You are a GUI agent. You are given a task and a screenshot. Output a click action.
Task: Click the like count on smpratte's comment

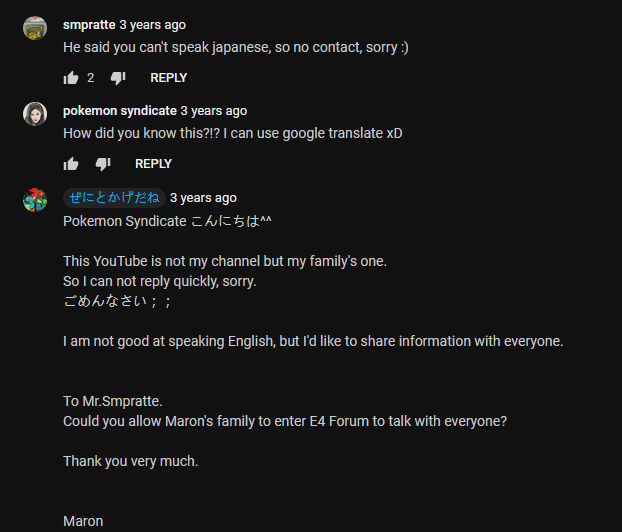point(91,78)
